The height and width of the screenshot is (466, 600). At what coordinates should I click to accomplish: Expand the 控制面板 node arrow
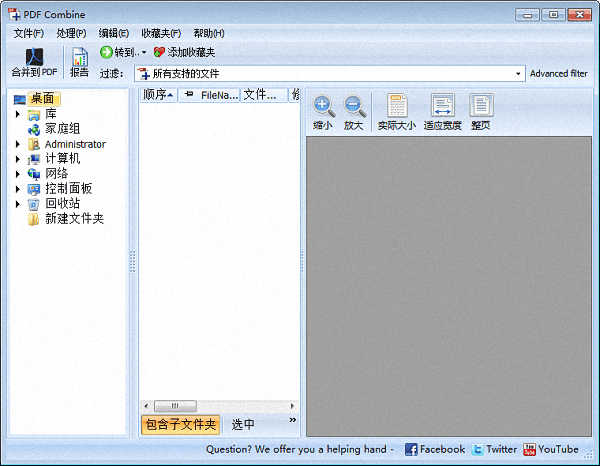18,189
